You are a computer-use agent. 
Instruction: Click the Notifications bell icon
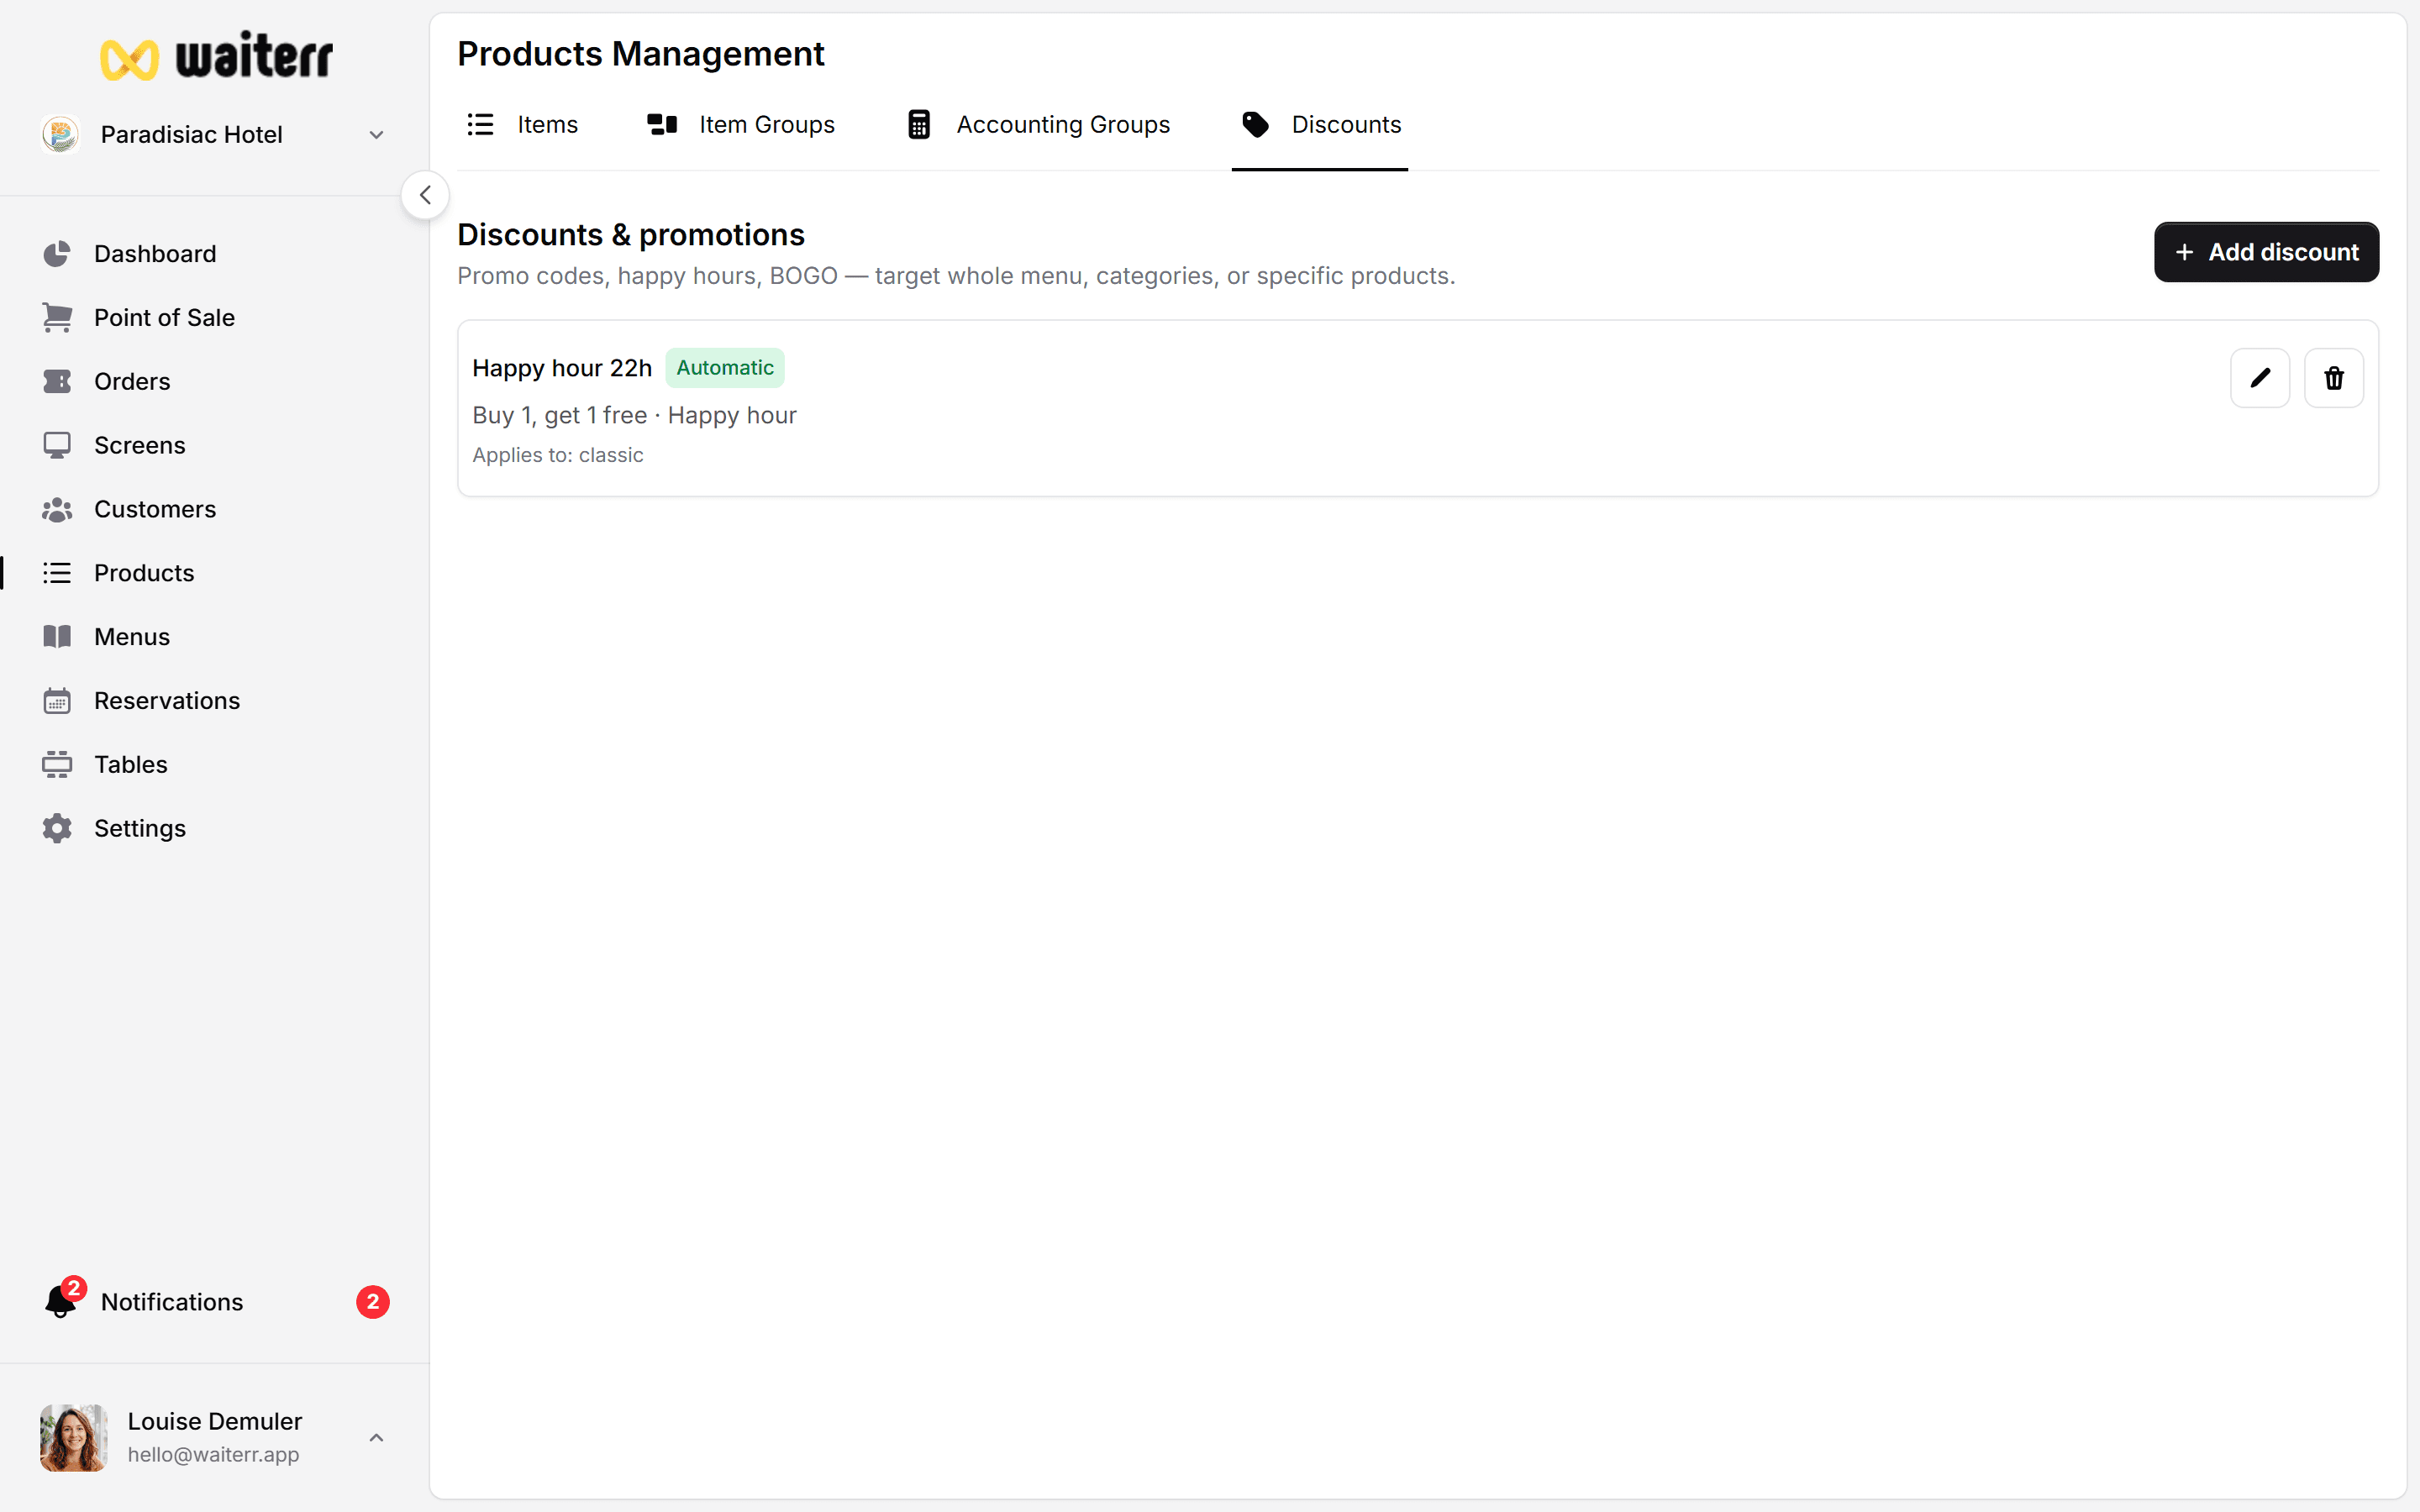point(62,1300)
